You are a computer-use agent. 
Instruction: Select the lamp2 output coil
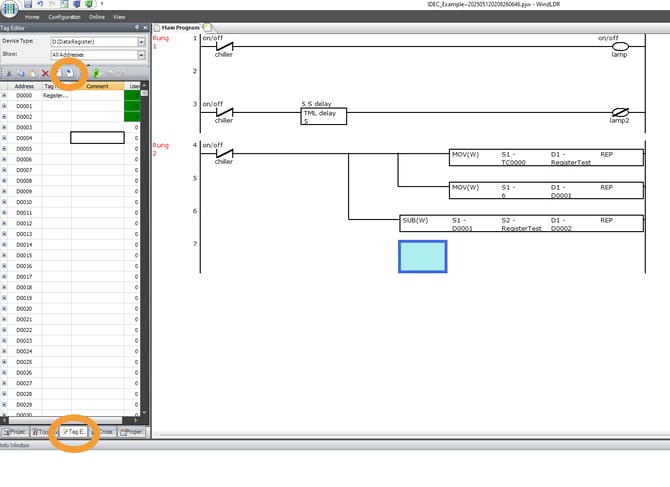620,112
